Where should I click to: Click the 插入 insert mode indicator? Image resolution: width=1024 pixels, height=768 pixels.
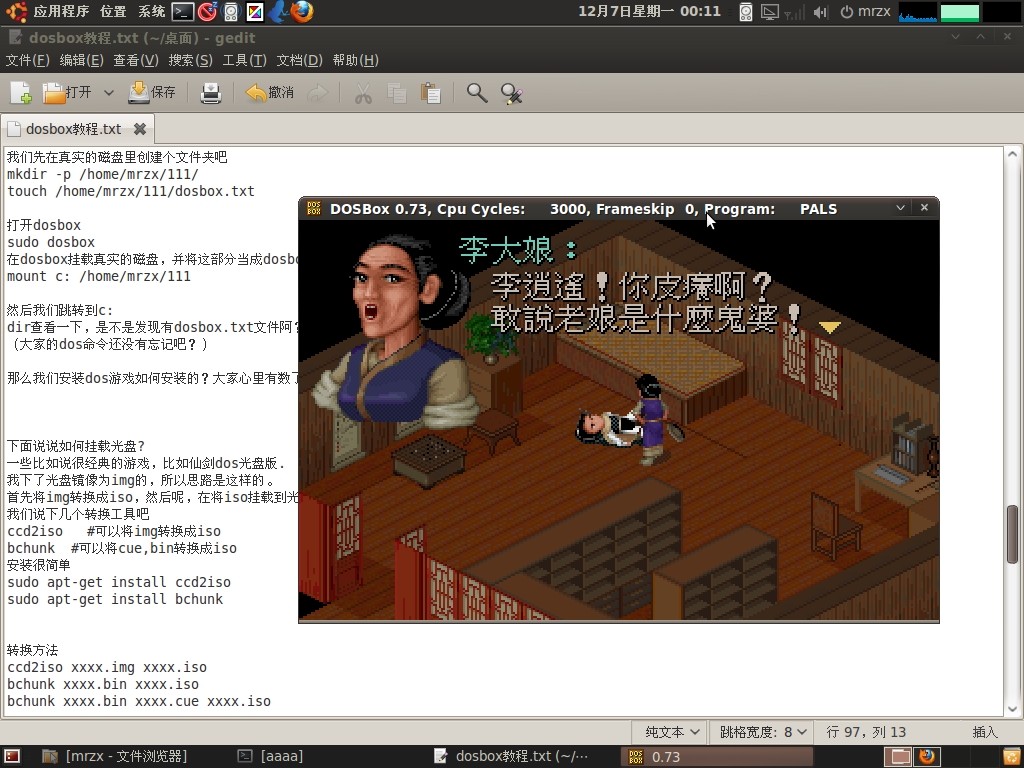click(985, 732)
